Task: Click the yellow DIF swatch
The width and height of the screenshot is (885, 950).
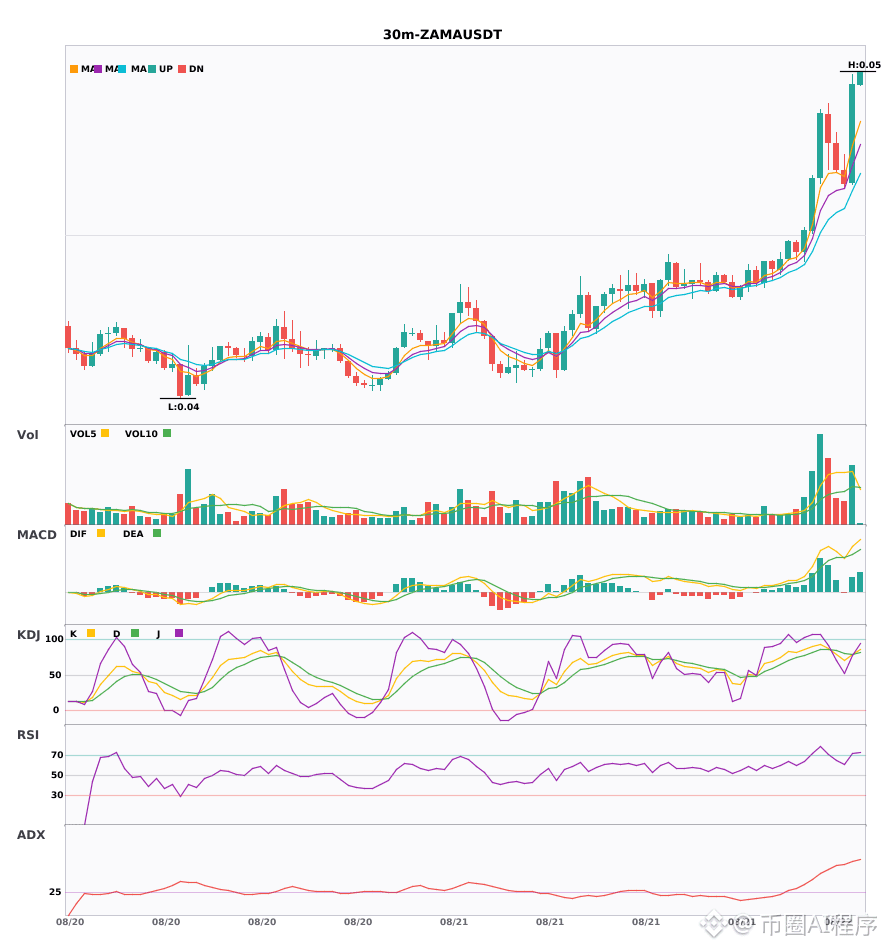Action: point(101,533)
